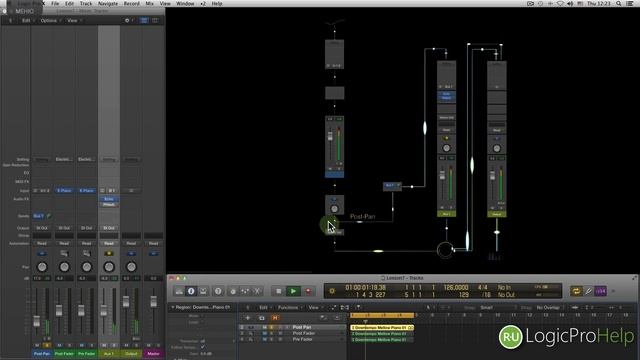Open the Mix menu
This screenshot has width=640, height=360.
[x=150, y=3]
